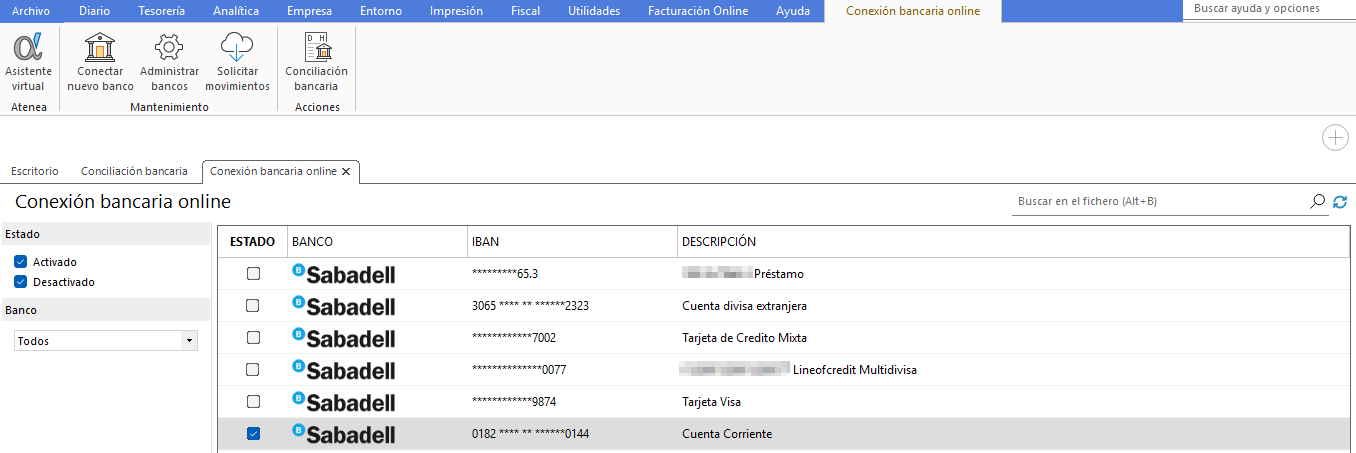1356x453 pixels.
Task: Click the Préstamo description
Action: tap(779, 274)
